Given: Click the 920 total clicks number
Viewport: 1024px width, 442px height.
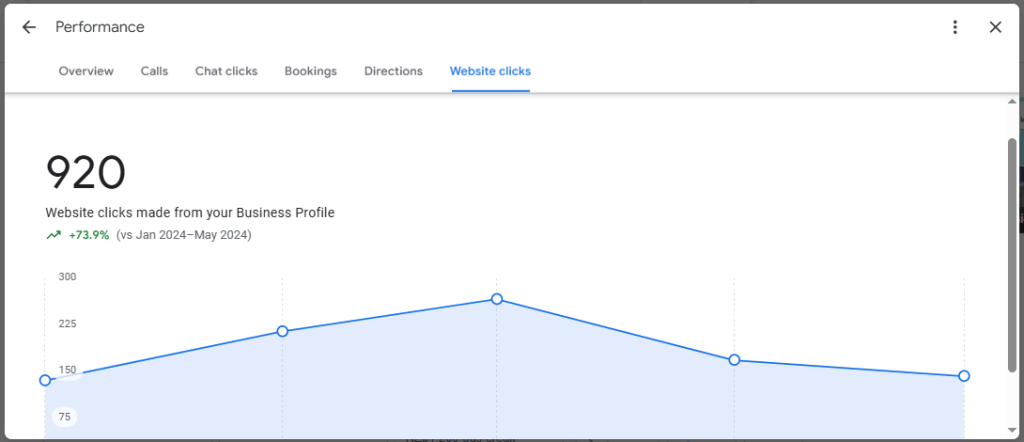Looking at the screenshot, I should click(86, 174).
